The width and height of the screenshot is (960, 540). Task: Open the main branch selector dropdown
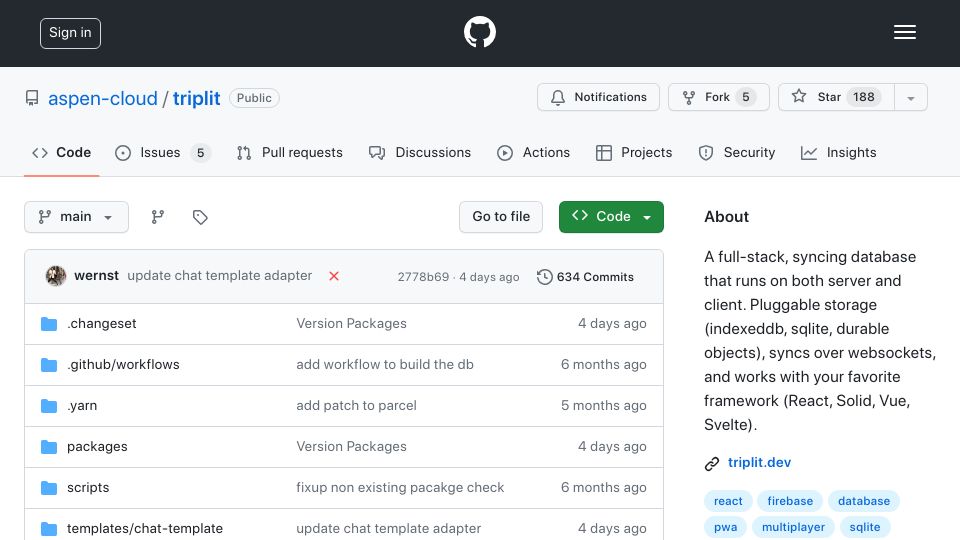(77, 217)
